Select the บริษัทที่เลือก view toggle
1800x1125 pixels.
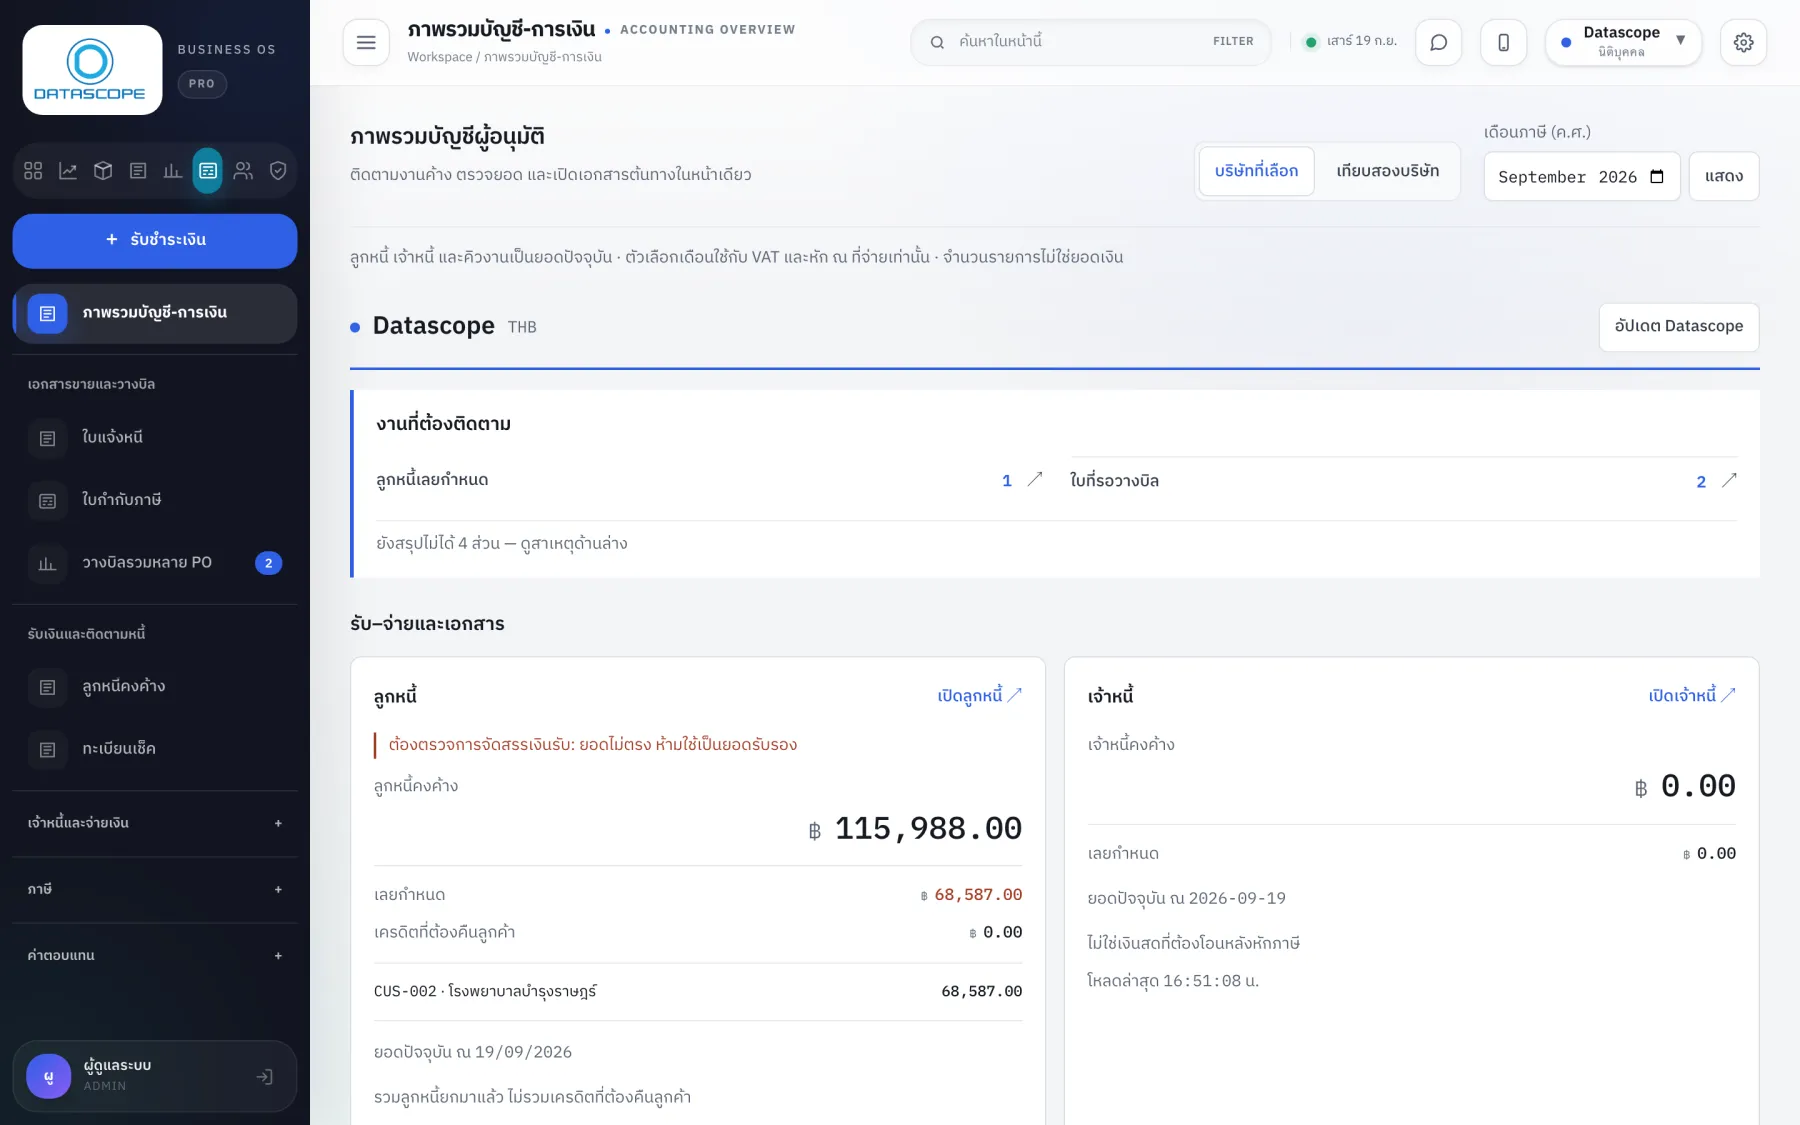1256,171
